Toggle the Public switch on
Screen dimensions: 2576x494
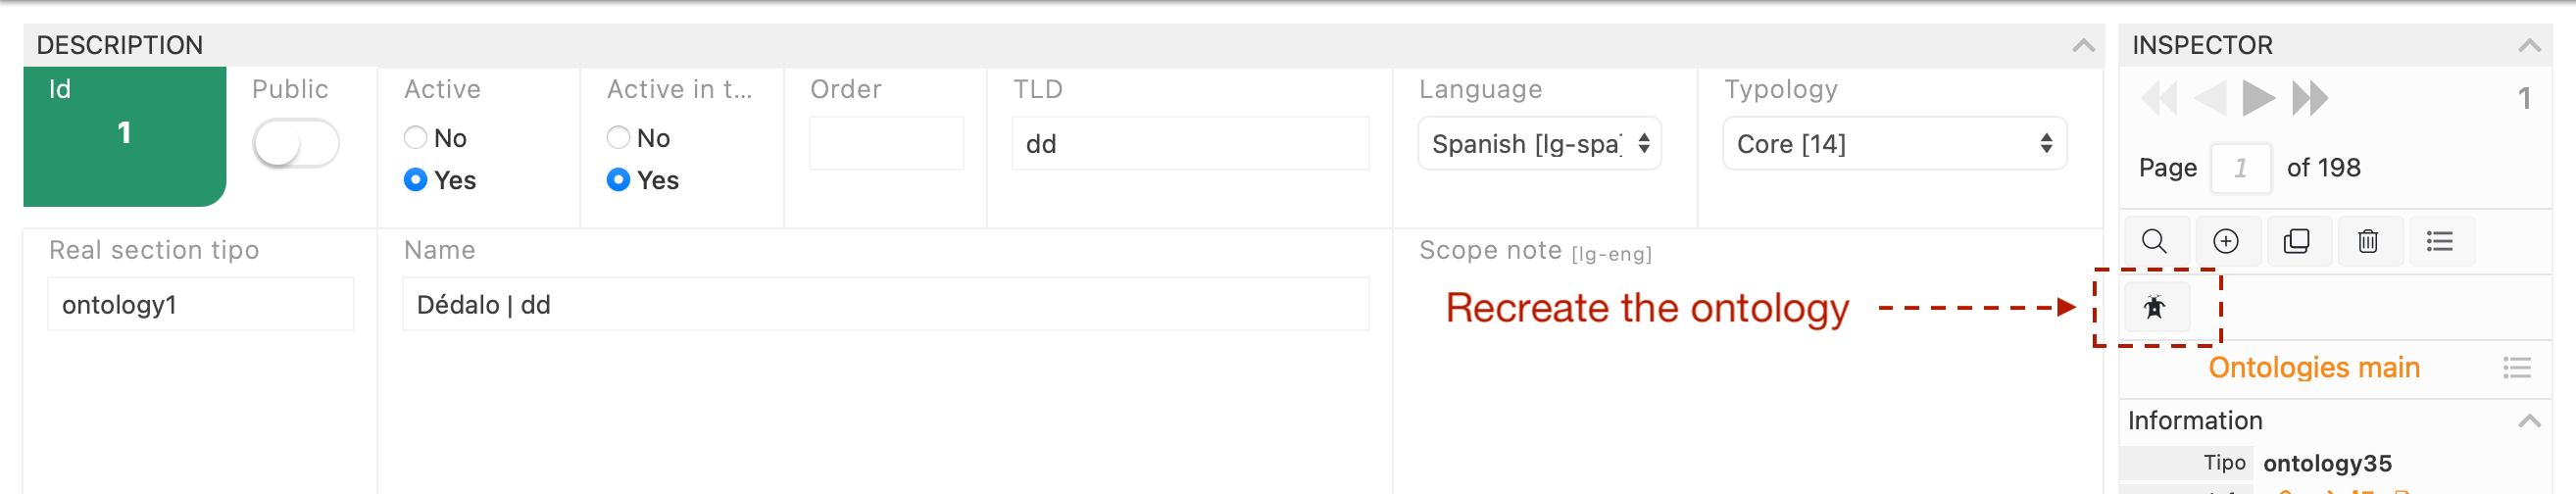click(x=295, y=144)
